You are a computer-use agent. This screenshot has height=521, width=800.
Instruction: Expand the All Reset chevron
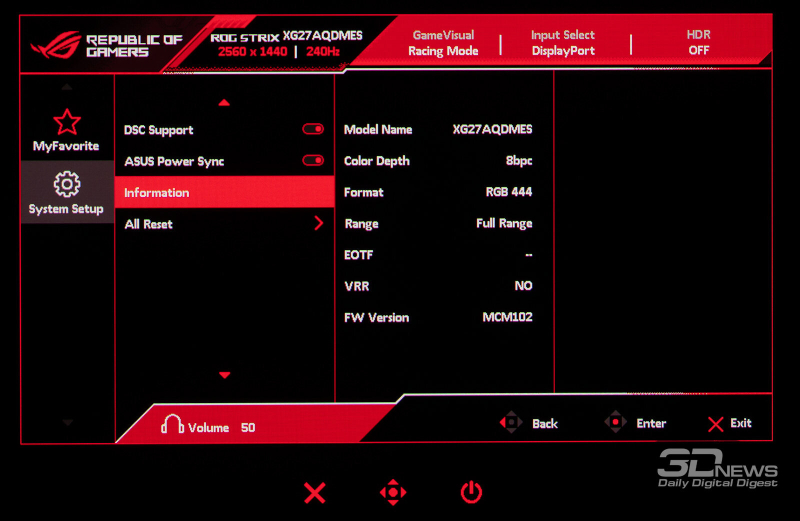[x=319, y=223]
